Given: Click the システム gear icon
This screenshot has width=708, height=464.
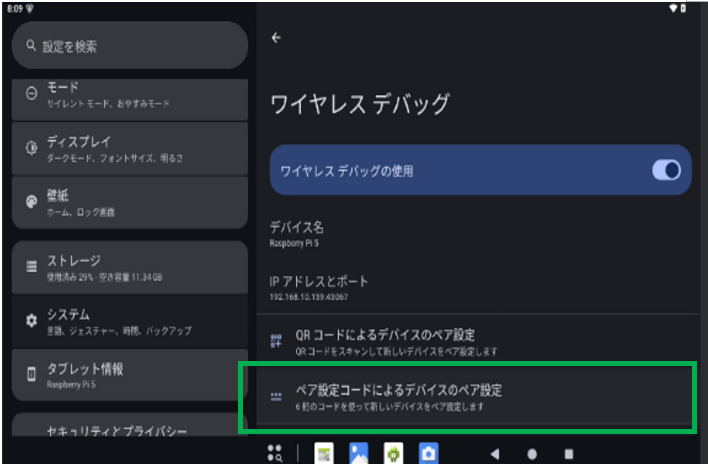Looking at the screenshot, I should point(31,321).
